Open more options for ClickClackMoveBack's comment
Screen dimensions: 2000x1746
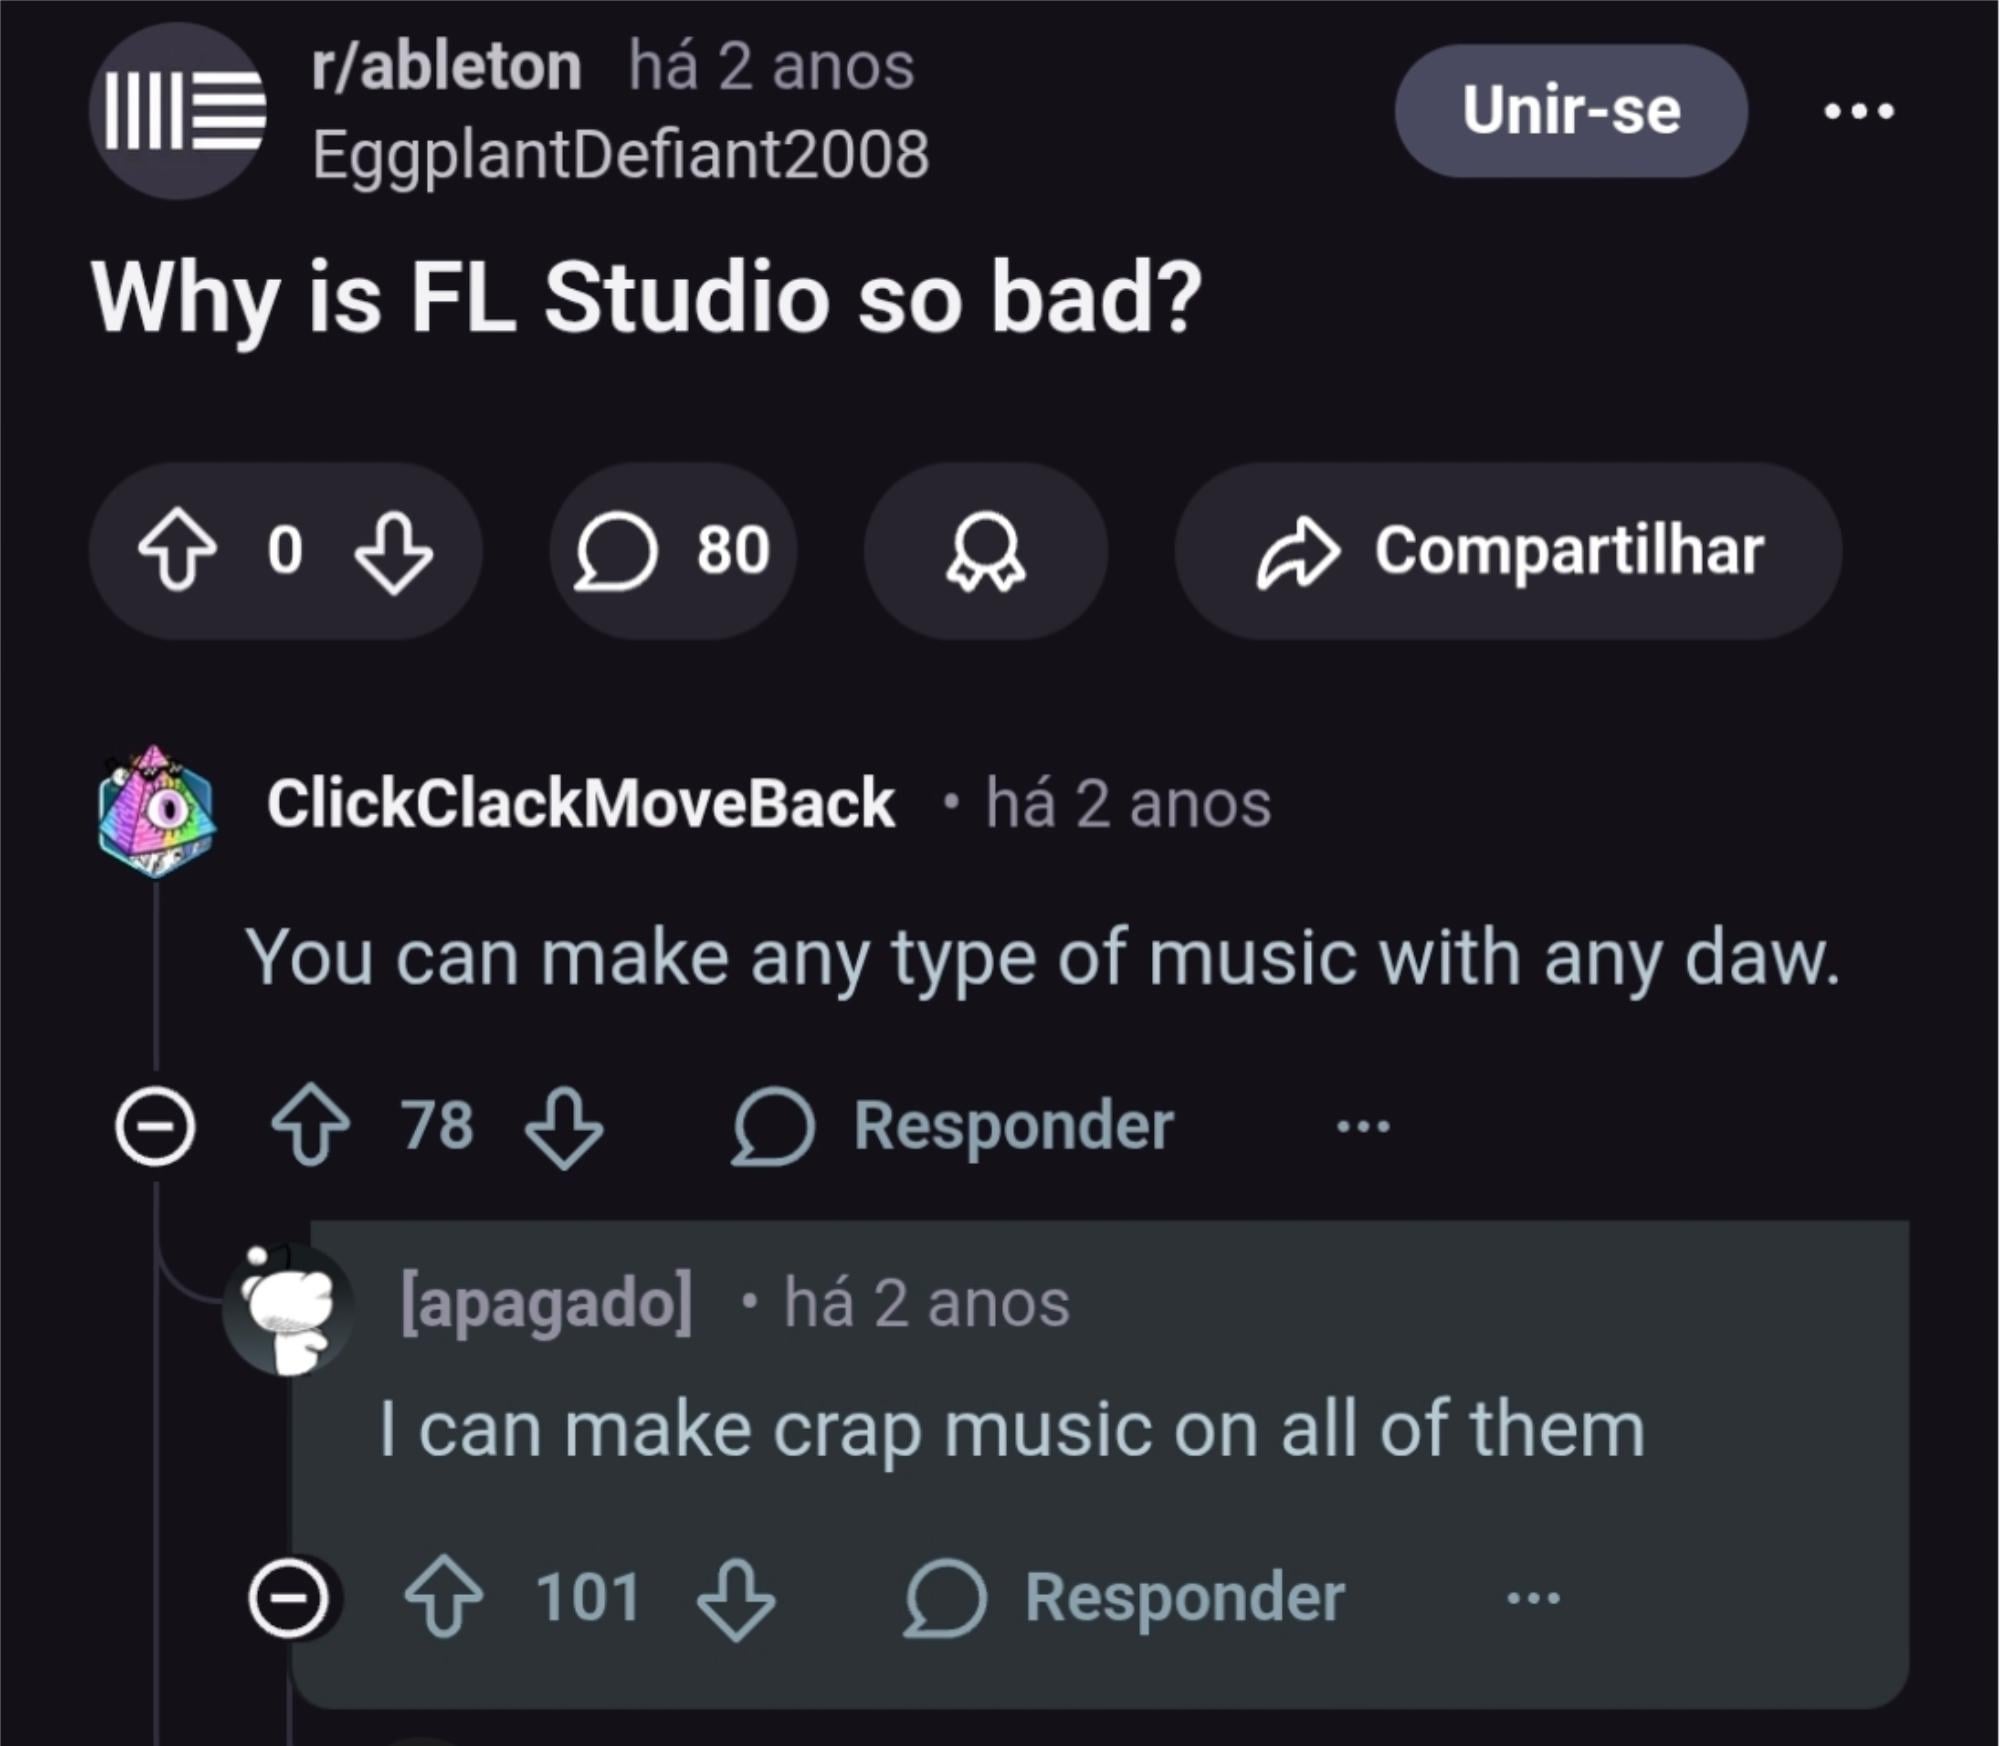[x=1362, y=1127]
